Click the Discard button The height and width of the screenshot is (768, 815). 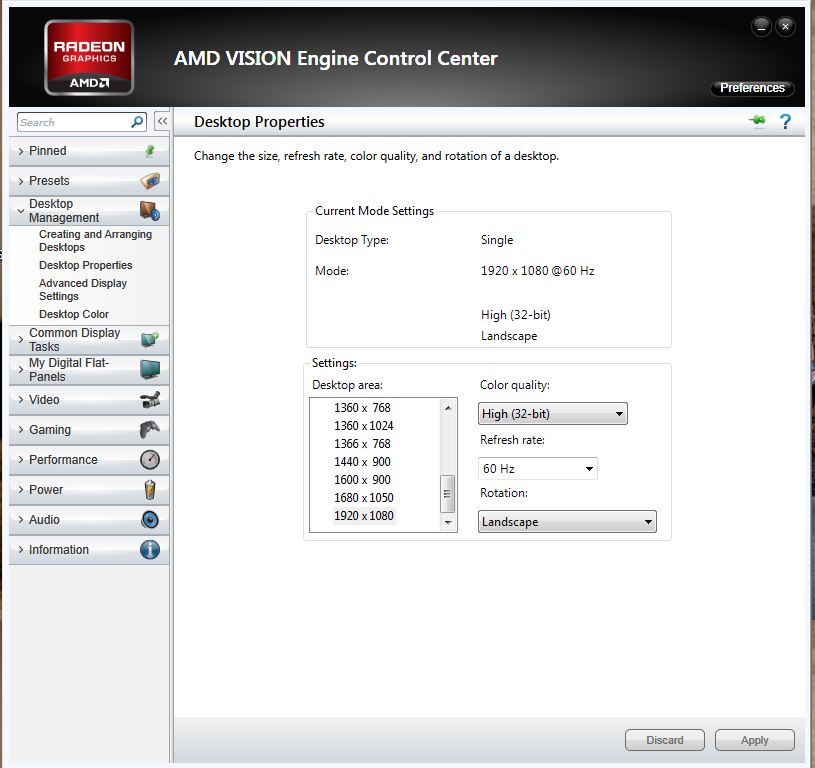(665, 740)
